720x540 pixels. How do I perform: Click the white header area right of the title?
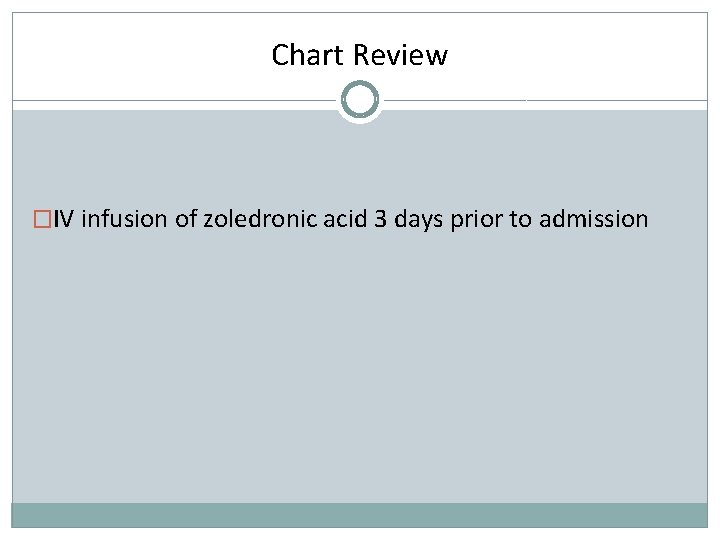point(578,55)
